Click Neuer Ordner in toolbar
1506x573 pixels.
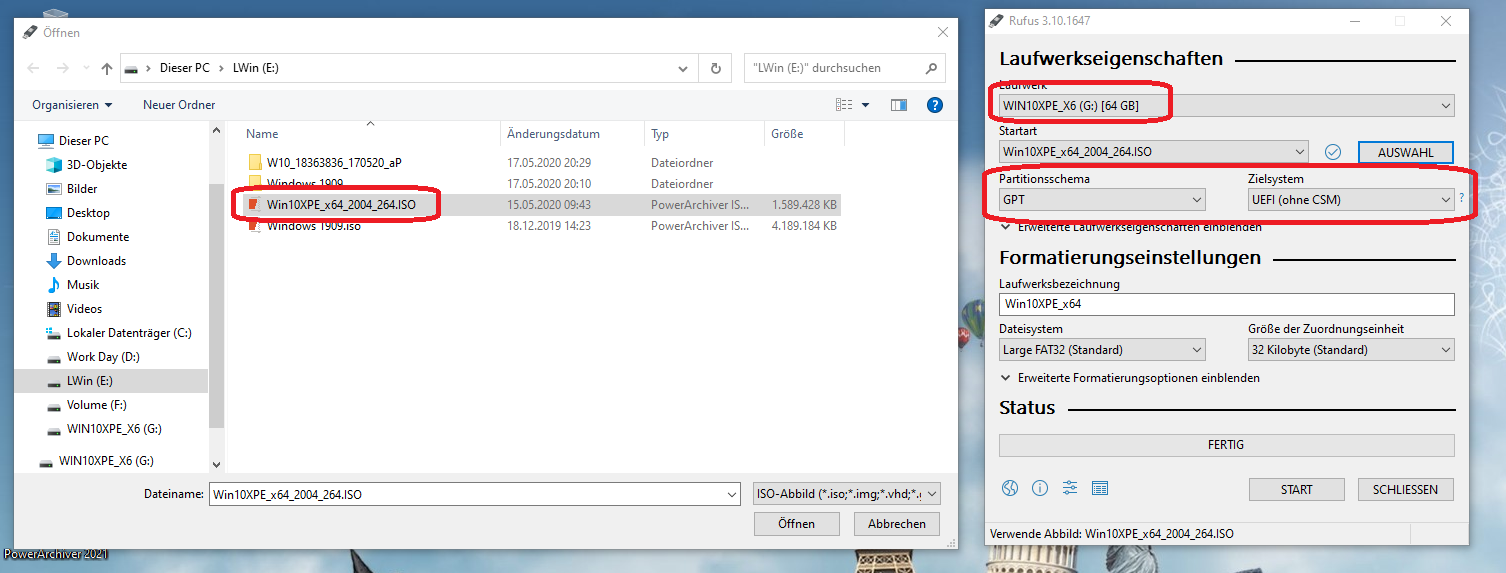[179, 105]
